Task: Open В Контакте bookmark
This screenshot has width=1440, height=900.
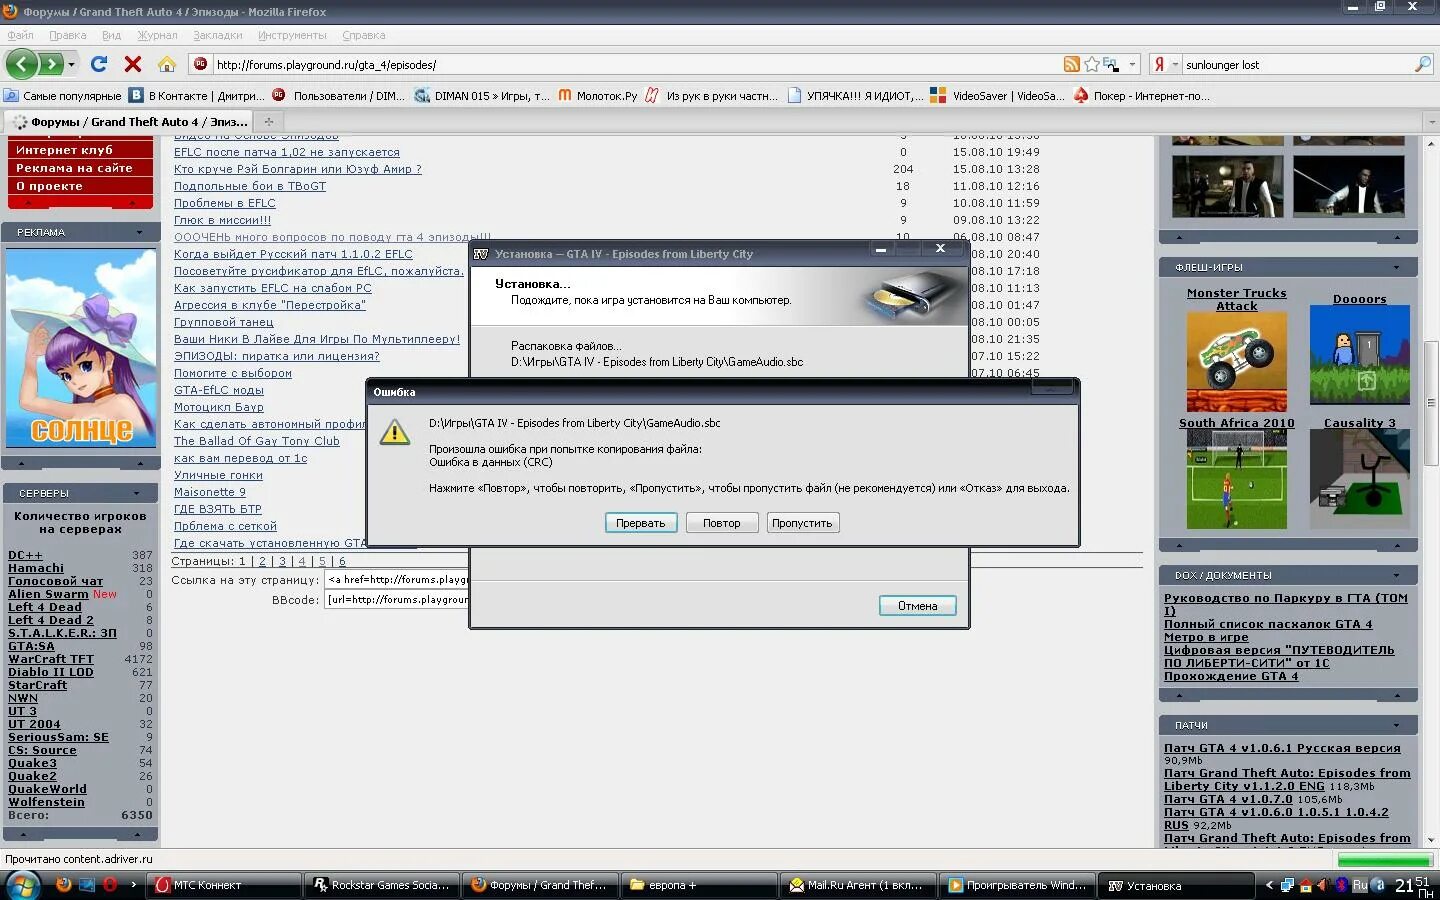Action: tap(197, 96)
